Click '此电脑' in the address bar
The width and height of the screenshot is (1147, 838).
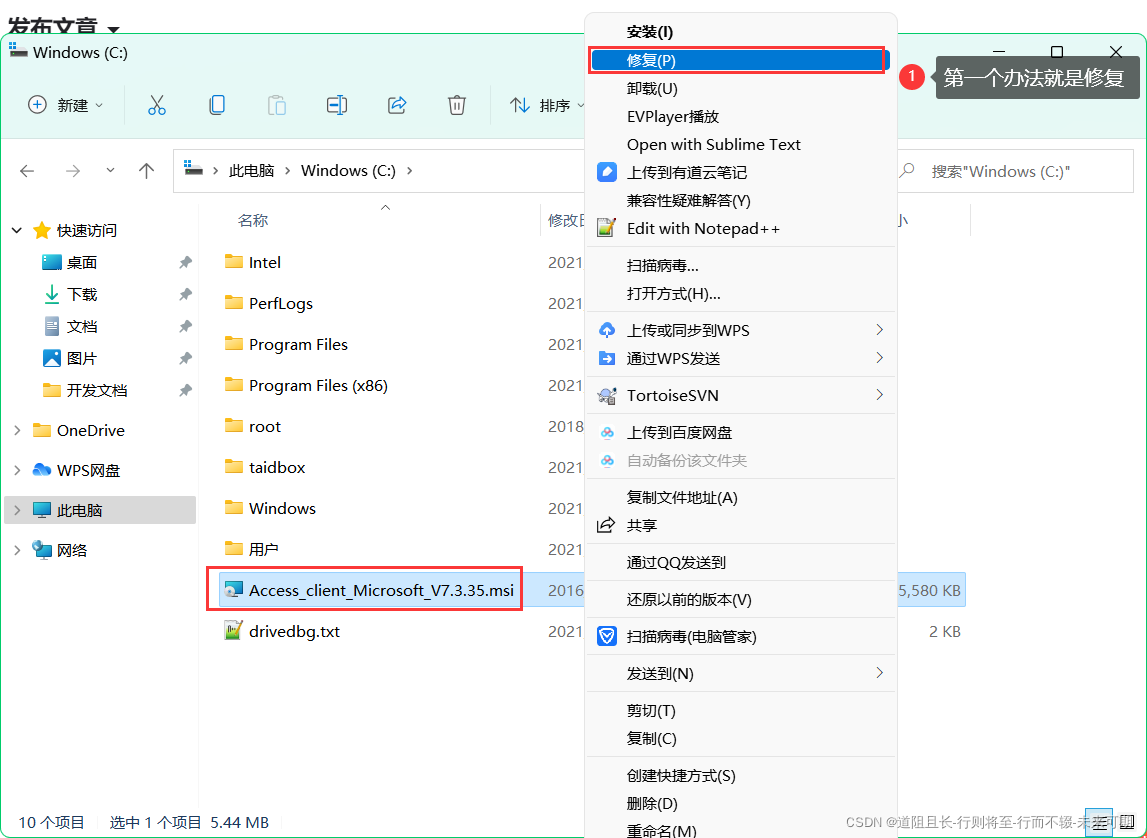tap(251, 170)
